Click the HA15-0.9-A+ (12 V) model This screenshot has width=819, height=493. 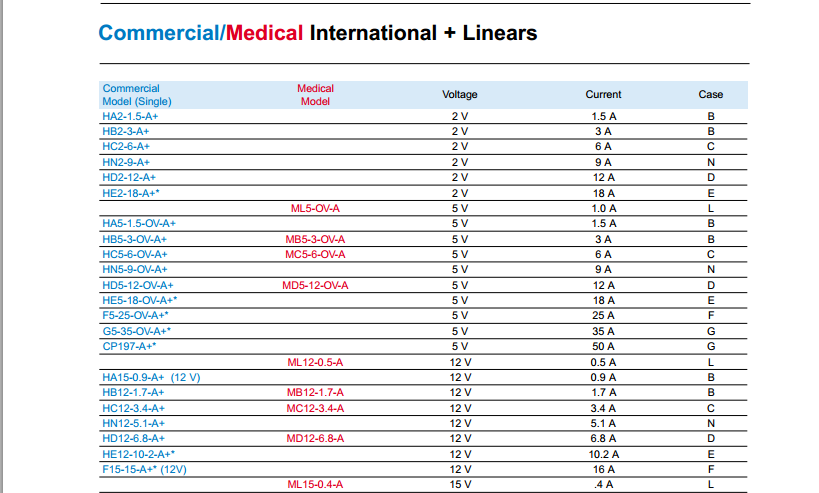pyautogui.click(x=152, y=377)
